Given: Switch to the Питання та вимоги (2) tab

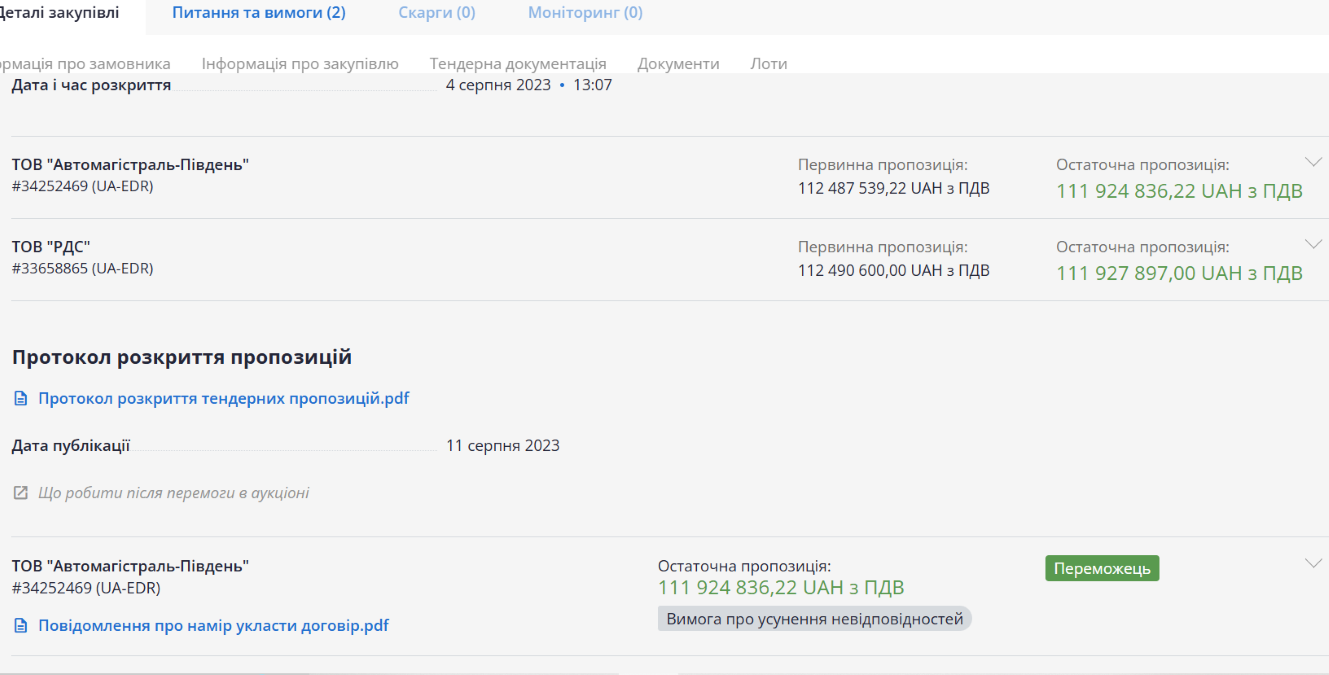Looking at the screenshot, I should click(x=258, y=13).
